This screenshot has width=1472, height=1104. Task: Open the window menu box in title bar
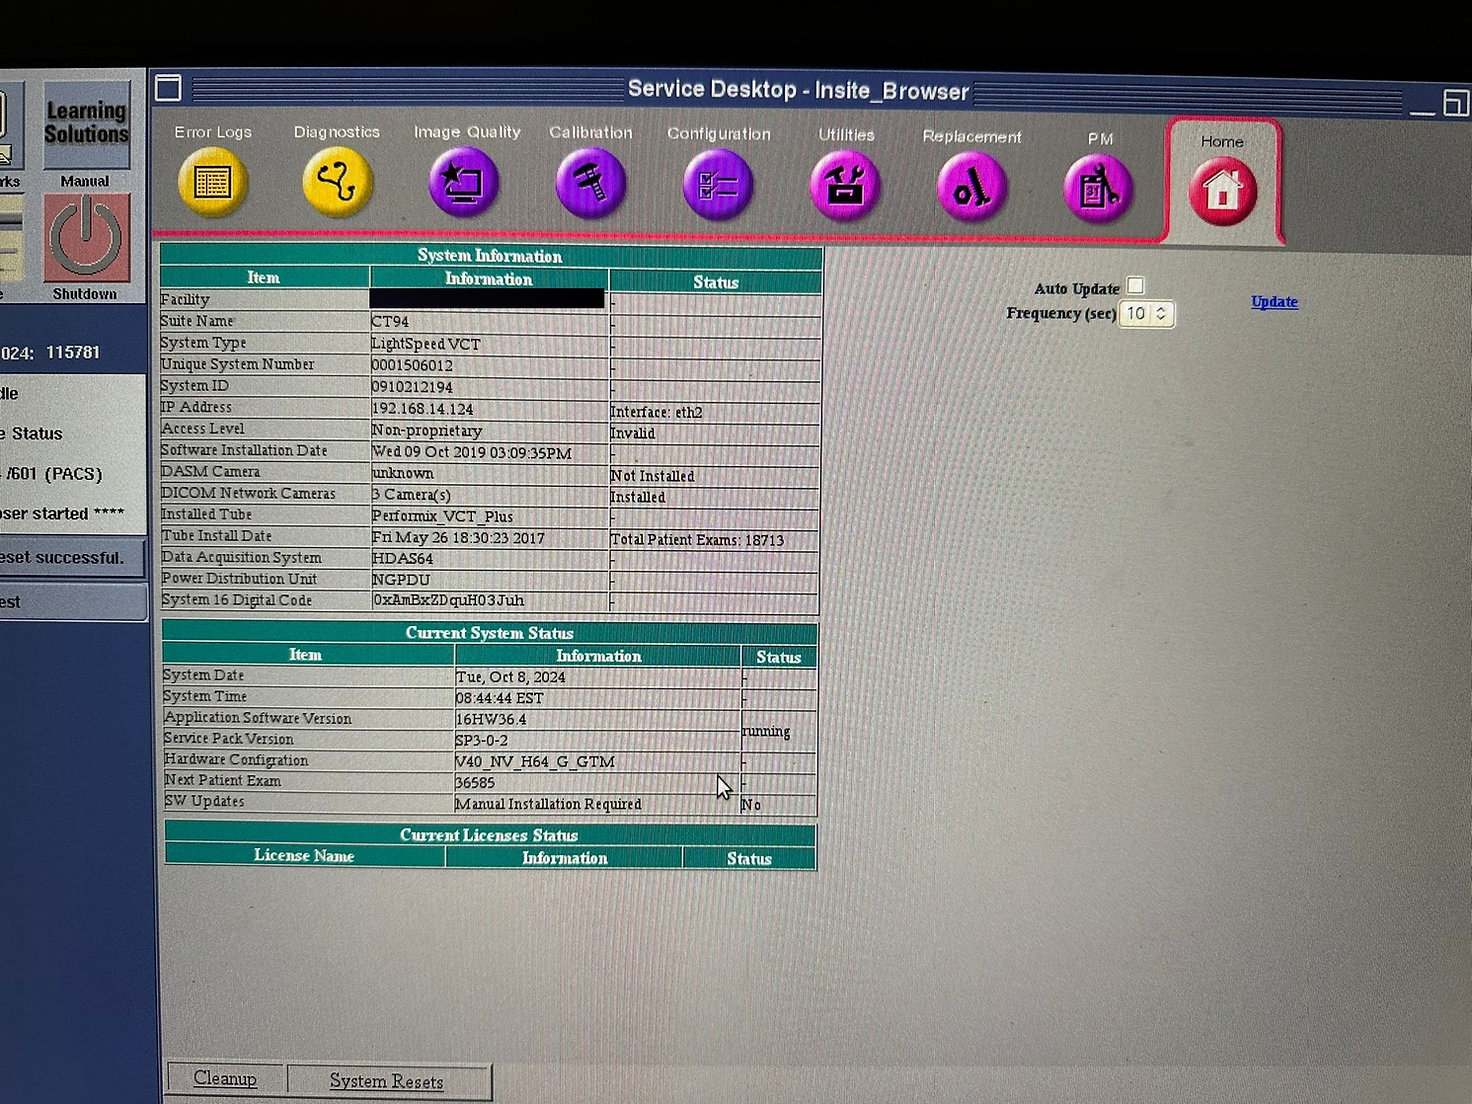168,88
